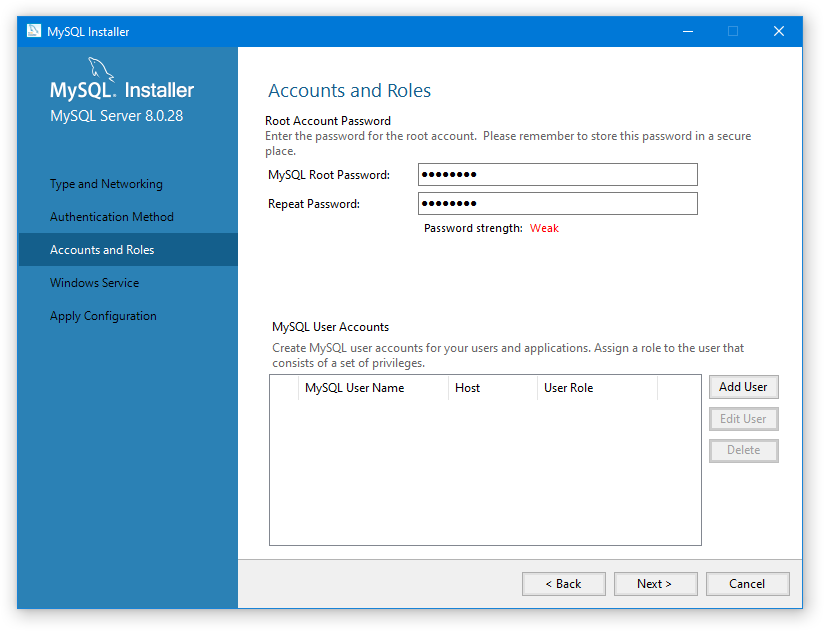Go back with the Back button
824x631 pixels.
(x=563, y=584)
